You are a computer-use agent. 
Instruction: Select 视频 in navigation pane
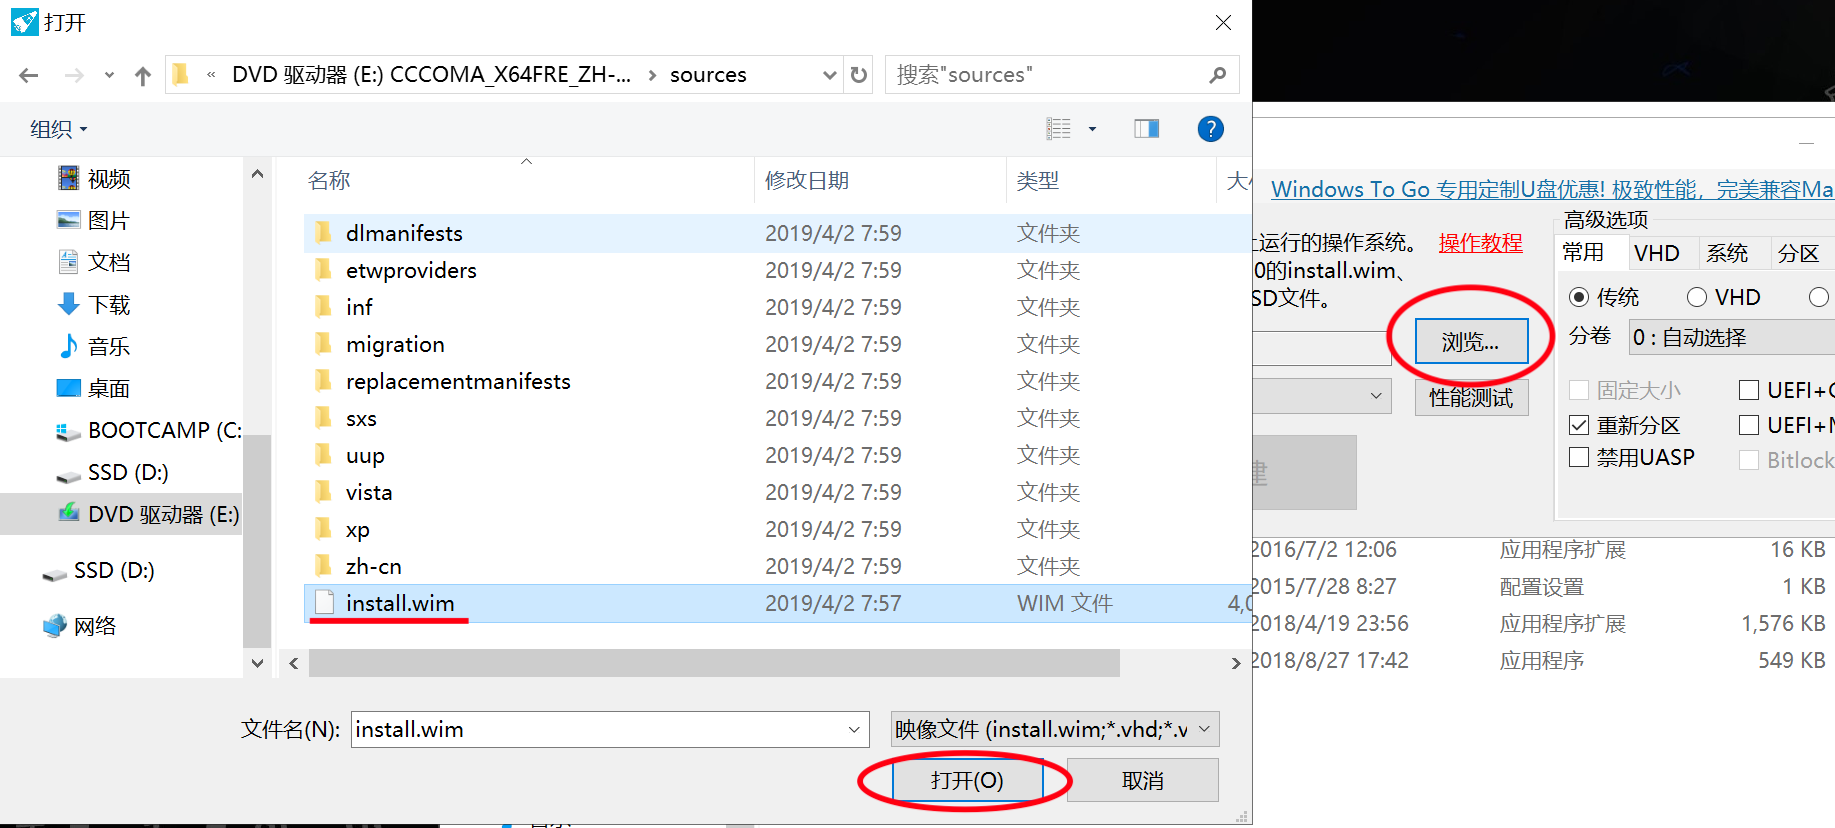click(109, 179)
